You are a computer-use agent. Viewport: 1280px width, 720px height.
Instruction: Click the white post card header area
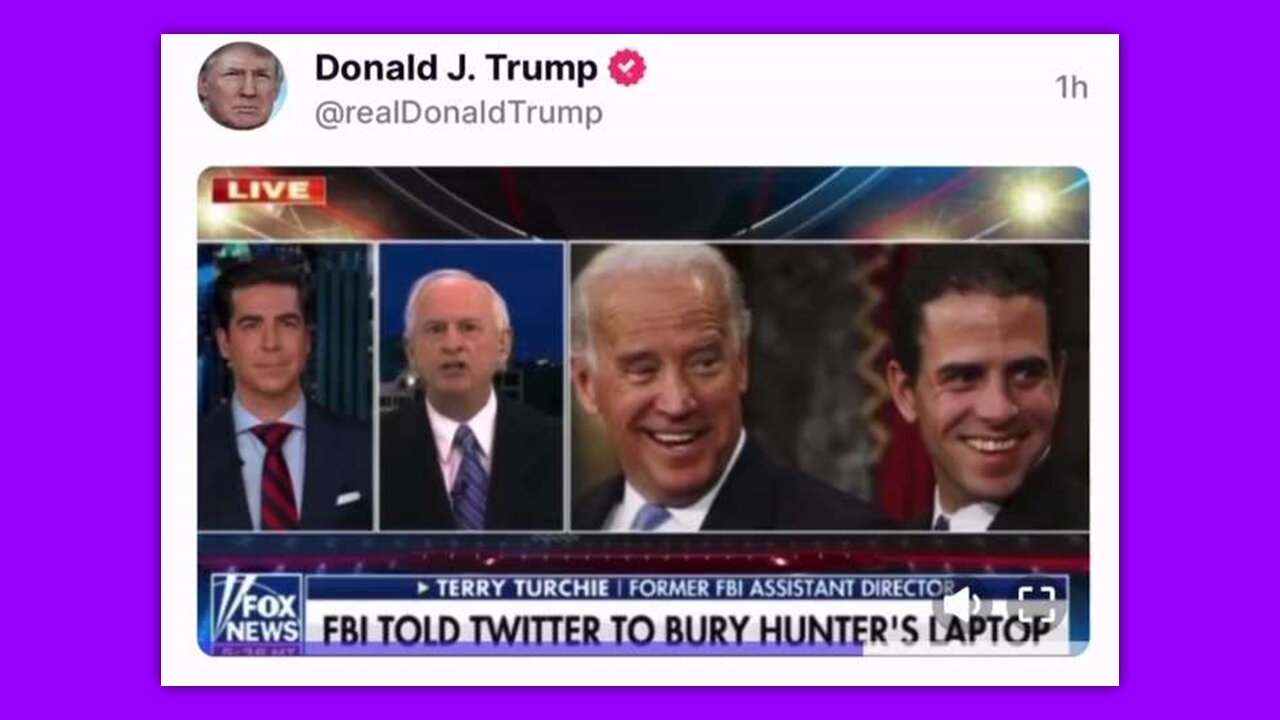coord(640,98)
